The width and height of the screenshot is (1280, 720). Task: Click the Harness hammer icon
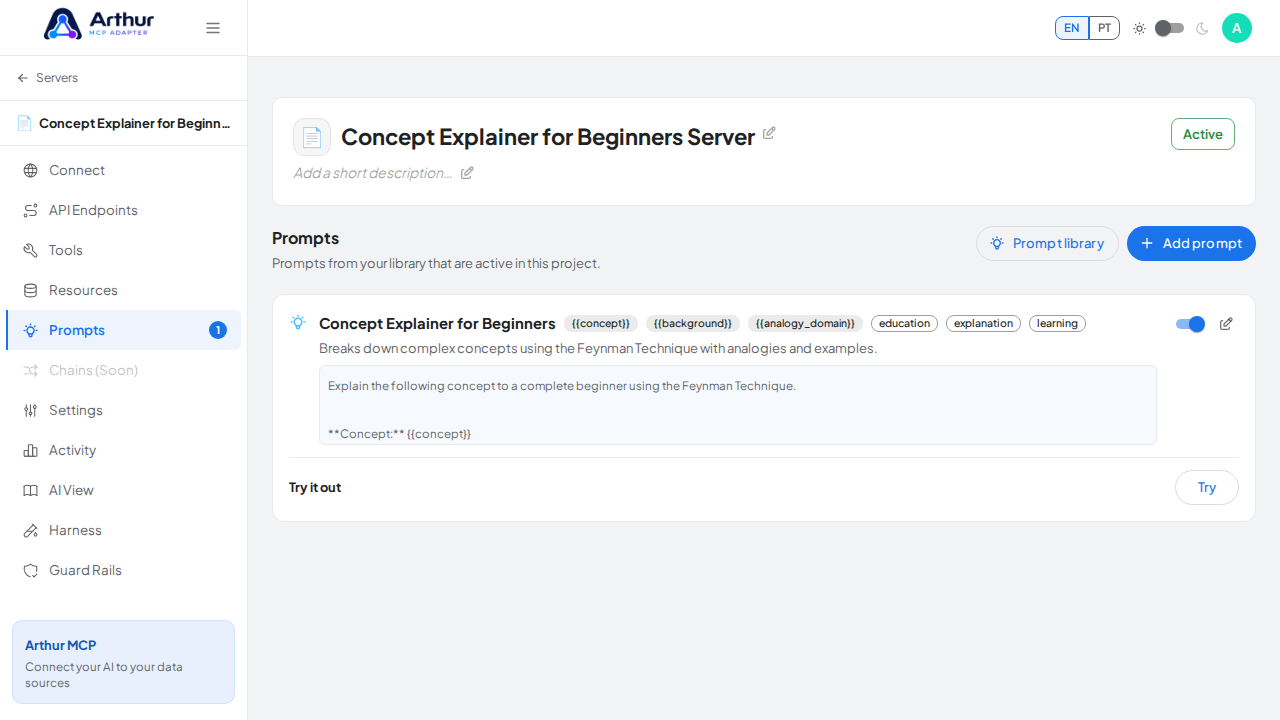pos(30,530)
